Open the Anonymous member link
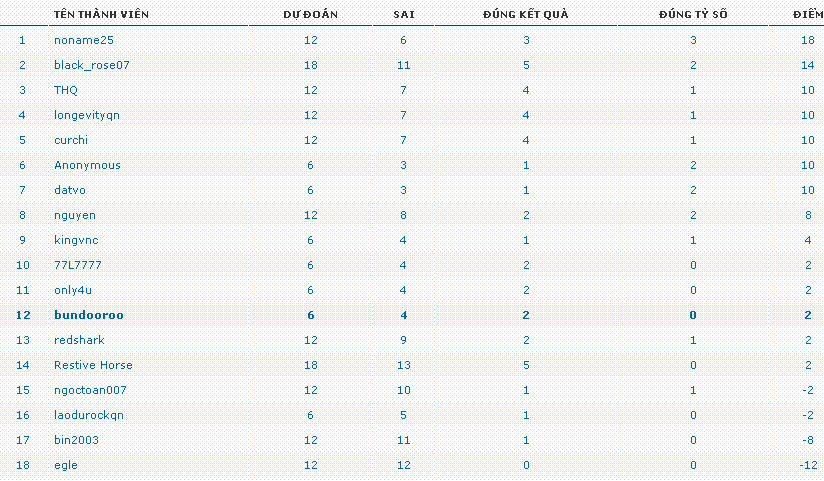This screenshot has height=481, width=824. [87, 165]
